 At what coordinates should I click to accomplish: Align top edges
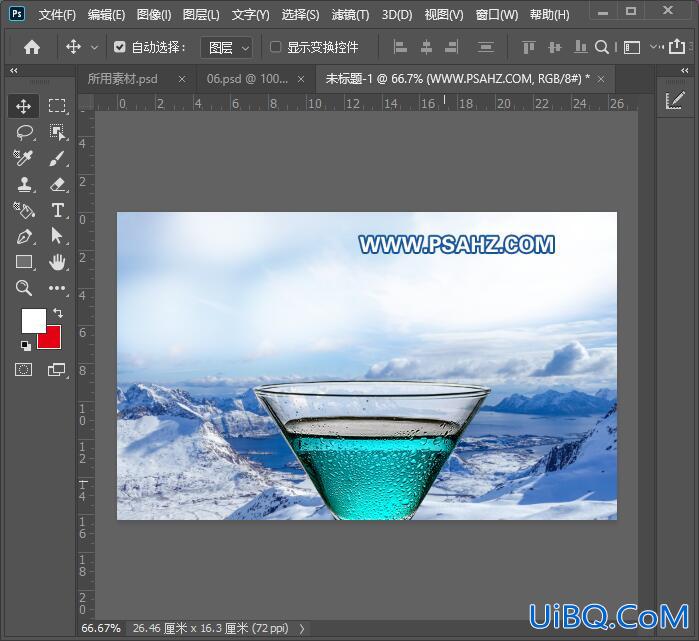[x=528, y=47]
